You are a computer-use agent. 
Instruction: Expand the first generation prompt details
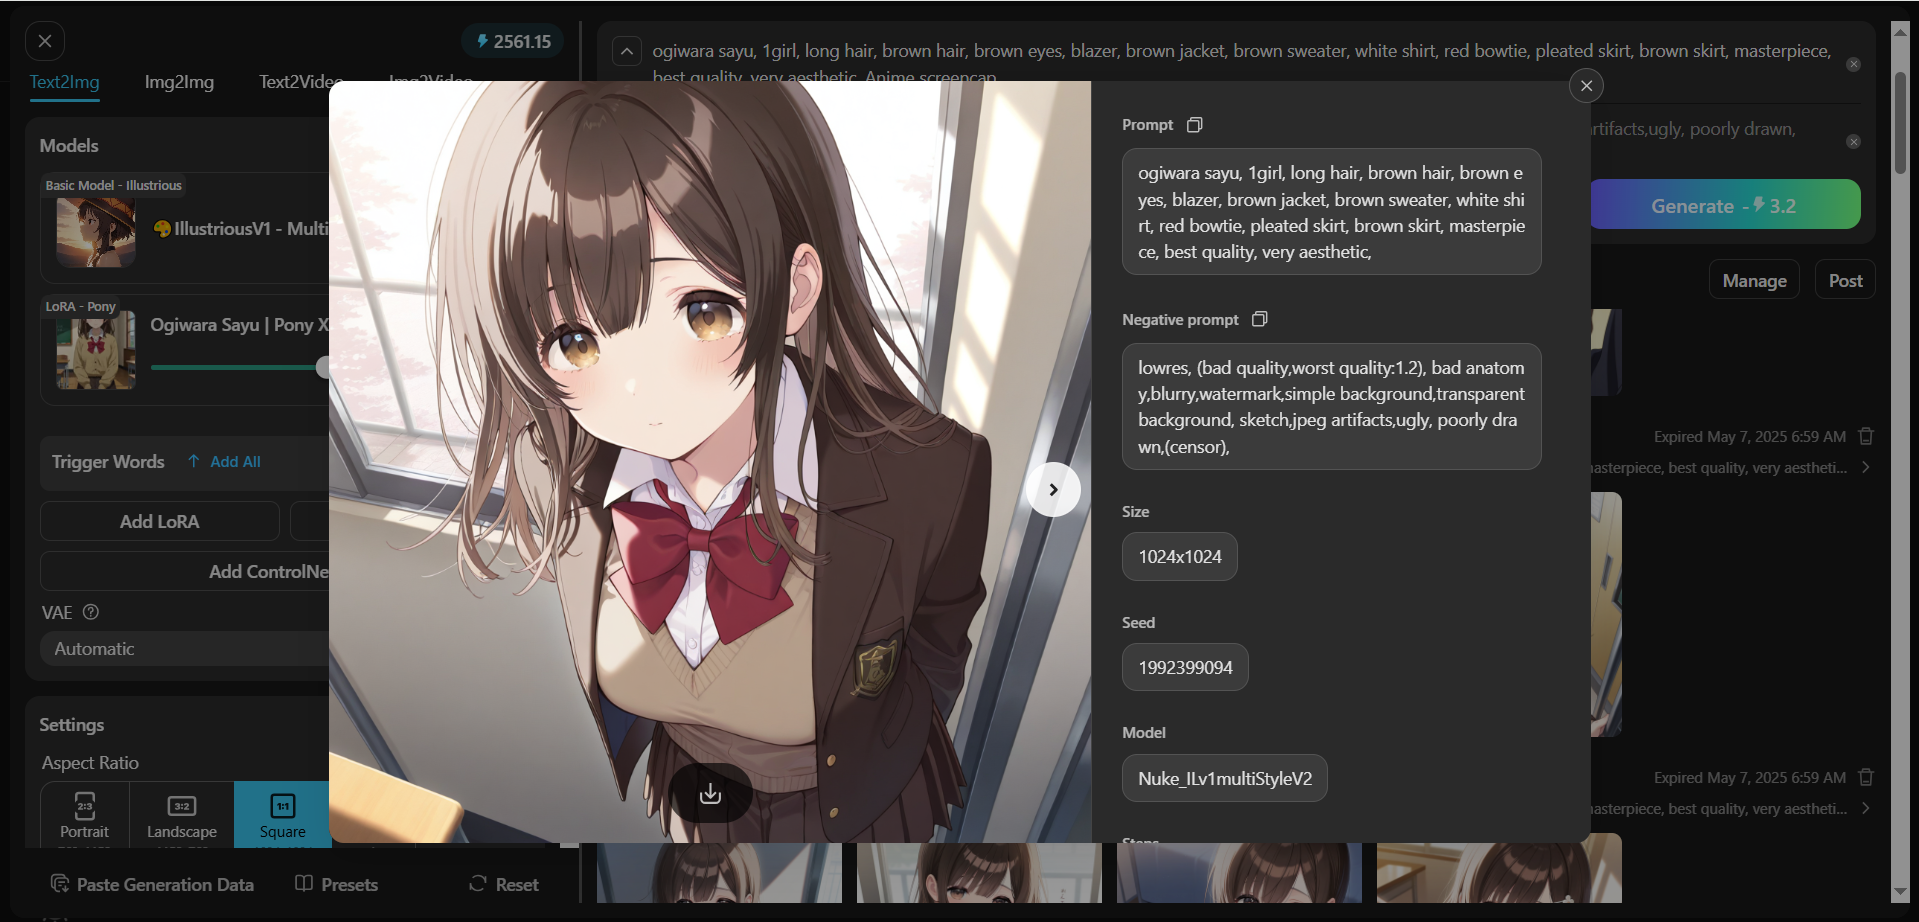tap(1866, 467)
